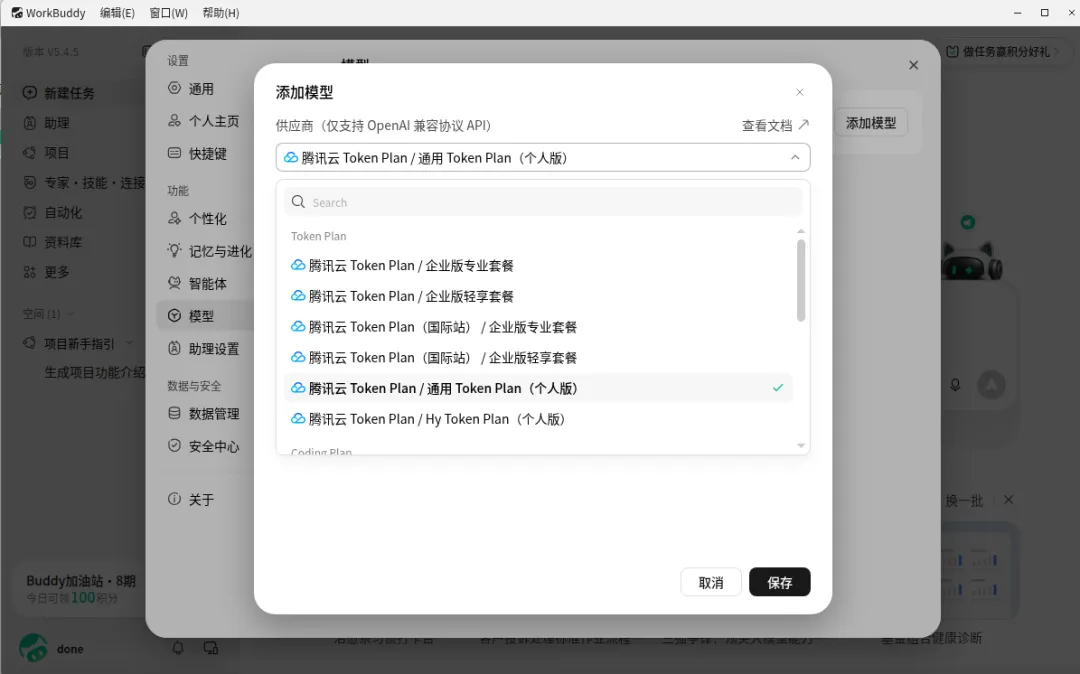This screenshot has width=1080, height=674.
Task: Close the settings panel with X
Action: [913, 65]
